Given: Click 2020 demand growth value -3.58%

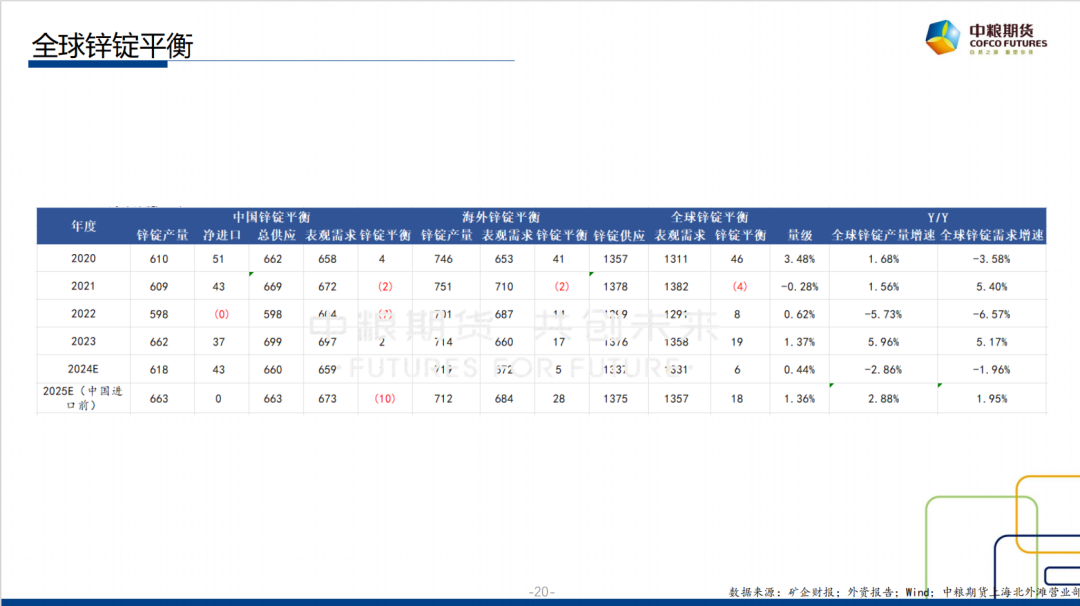Looking at the screenshot, I should (x=992, y=259).
